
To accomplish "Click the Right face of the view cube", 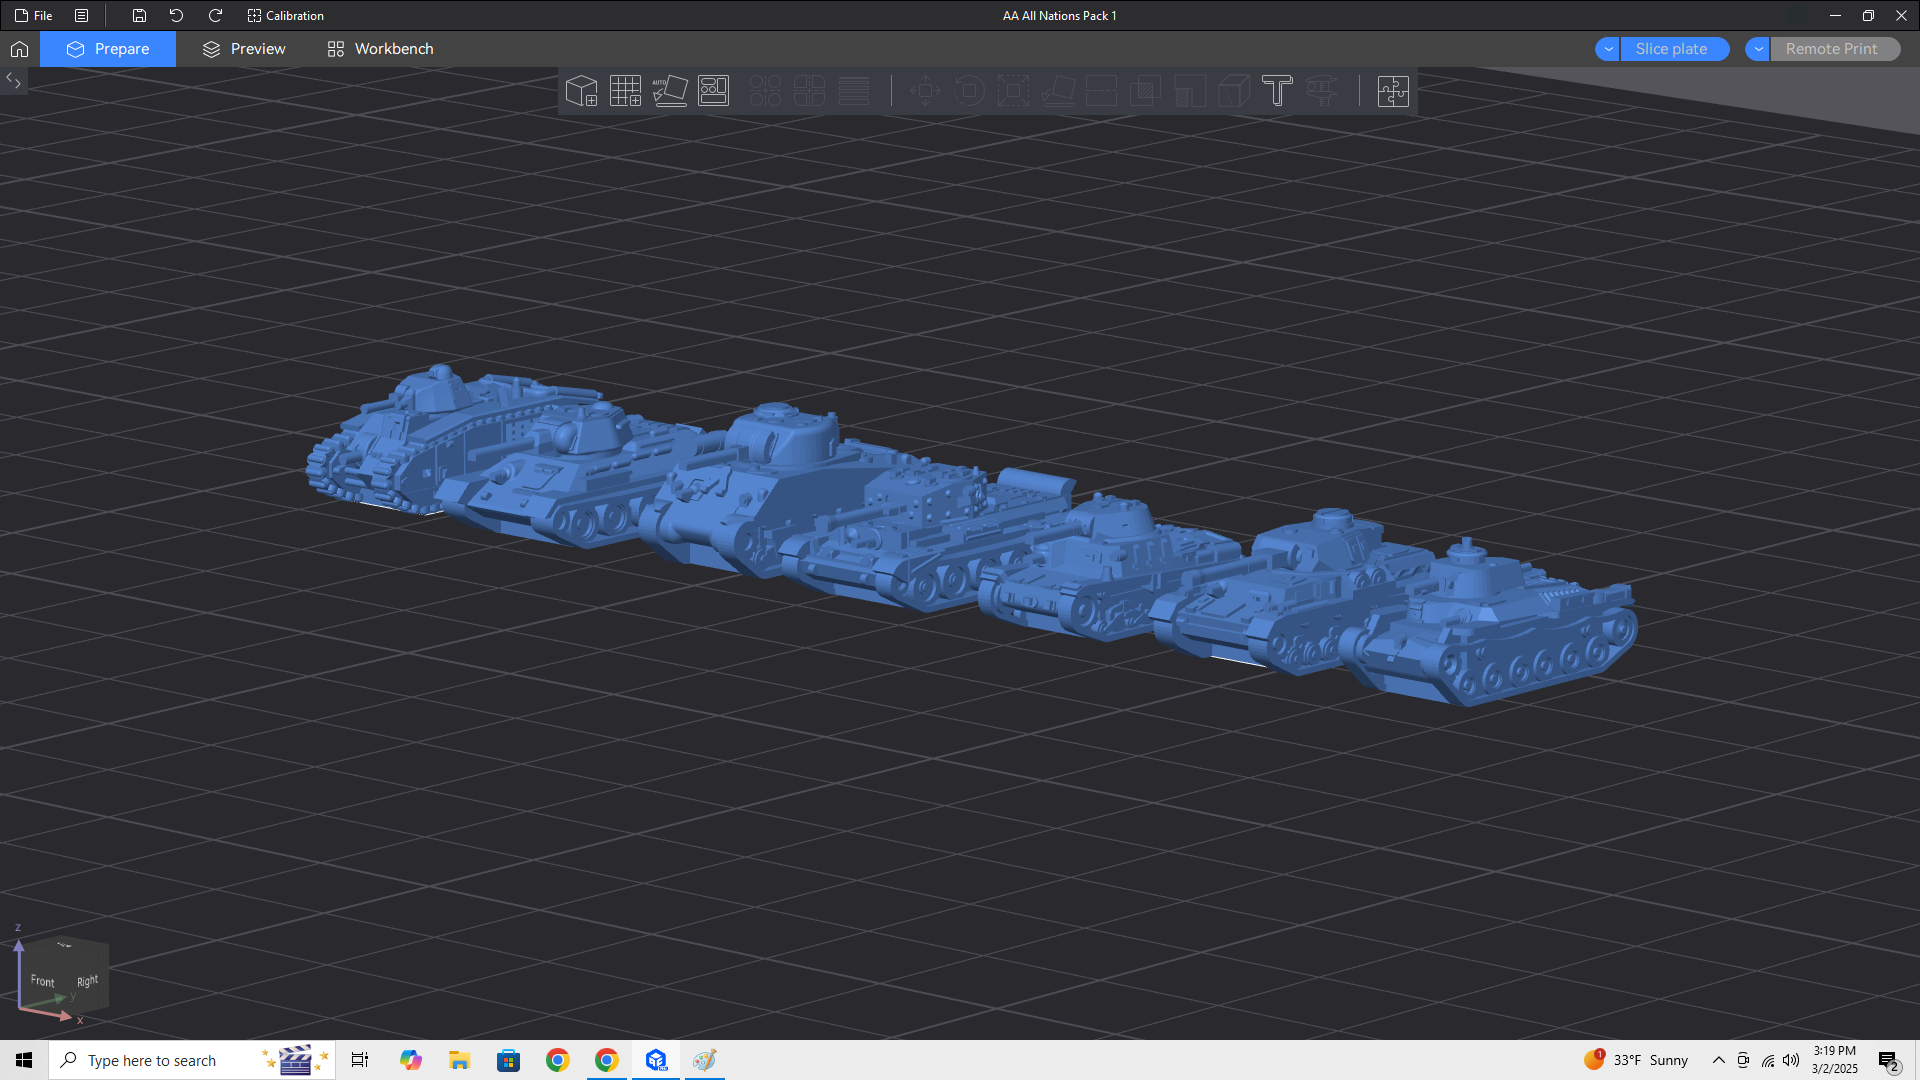I will click(88, 980).
